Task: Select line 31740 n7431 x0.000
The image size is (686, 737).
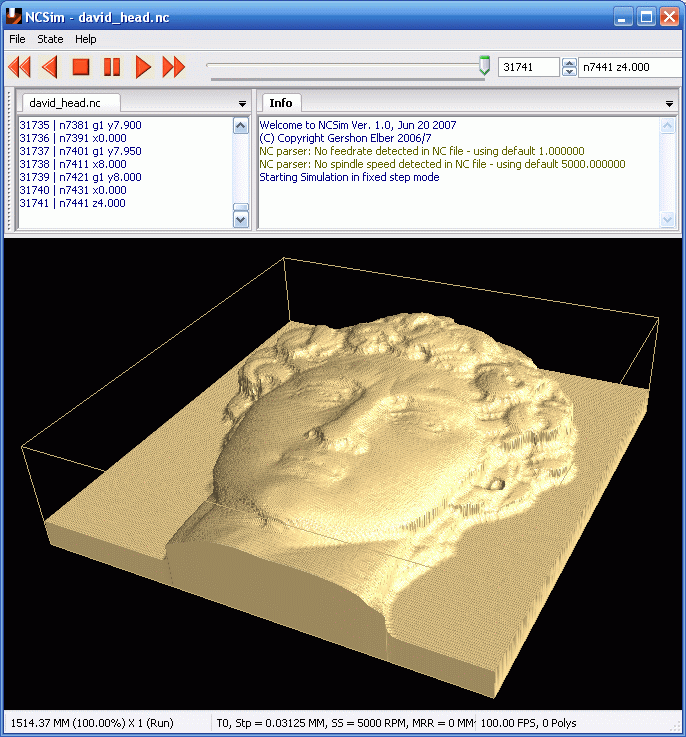Action: [x=73, y=190]
